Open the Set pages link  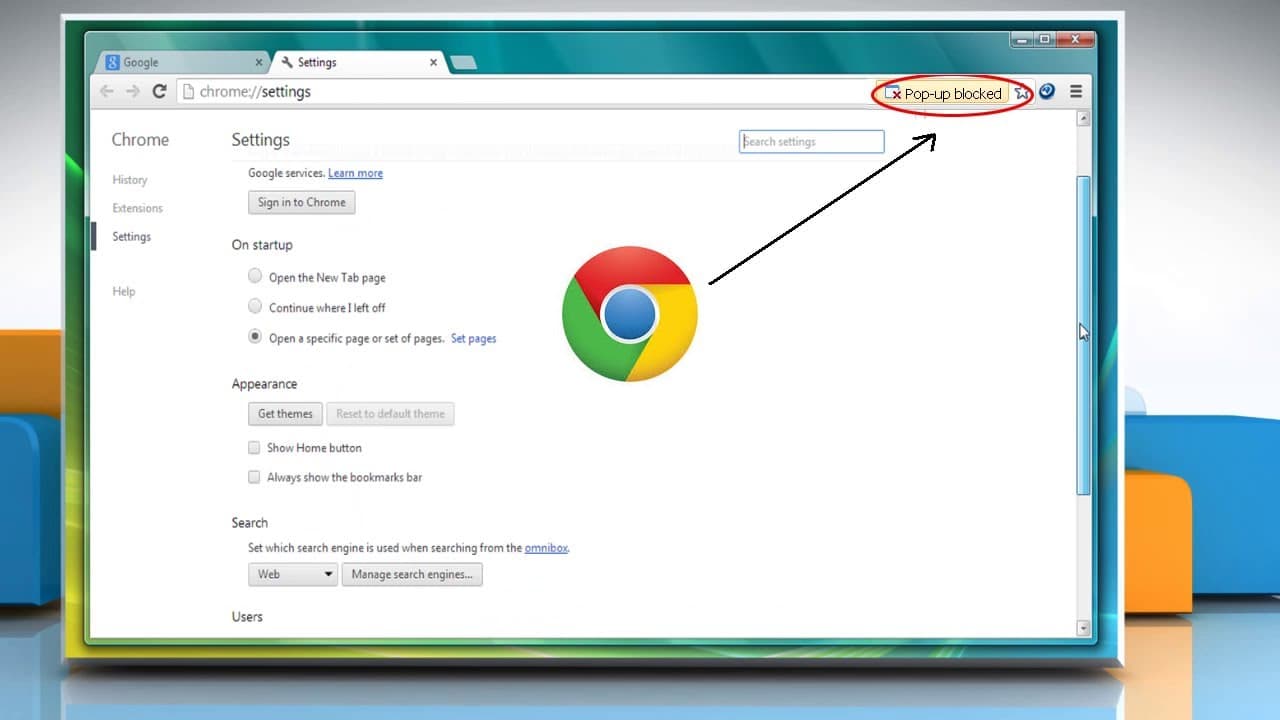474,338
